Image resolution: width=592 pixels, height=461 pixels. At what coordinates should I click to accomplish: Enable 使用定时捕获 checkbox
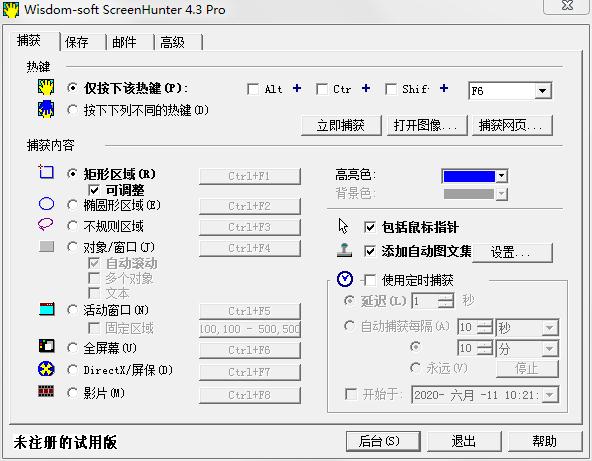tap(370, 280)
